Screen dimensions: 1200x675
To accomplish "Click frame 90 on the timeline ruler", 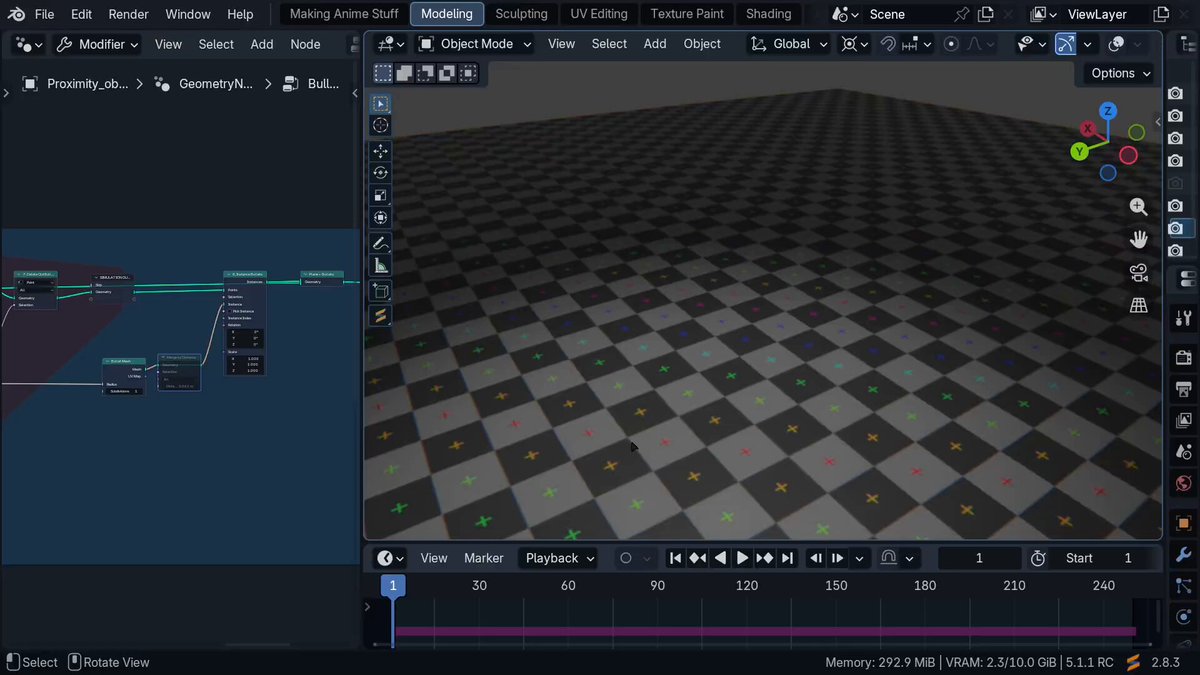I will click(657, 585).
